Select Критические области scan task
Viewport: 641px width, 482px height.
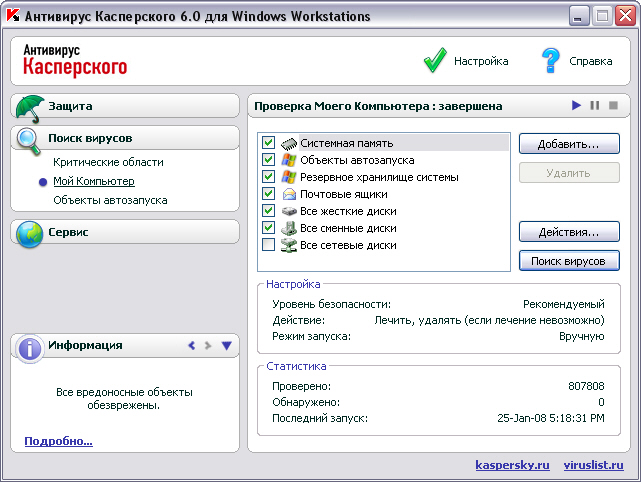pyautogui.click(x=108, y=162)
